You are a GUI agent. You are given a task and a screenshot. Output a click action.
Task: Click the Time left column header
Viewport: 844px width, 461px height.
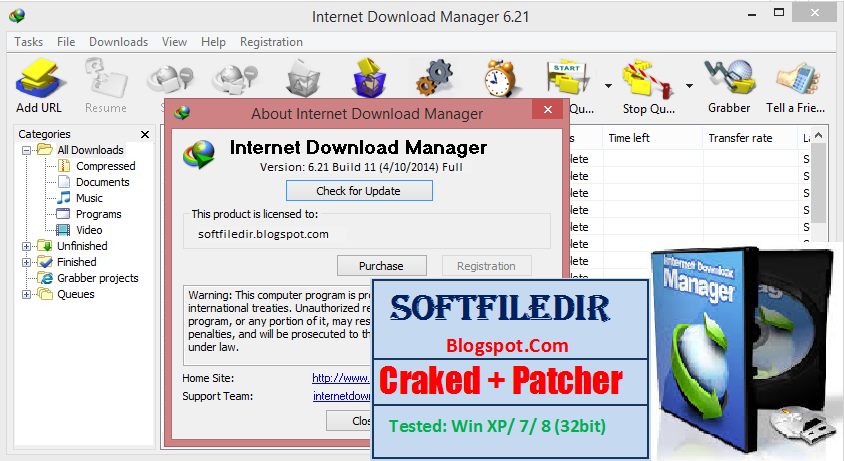click(x=652, y=138)
